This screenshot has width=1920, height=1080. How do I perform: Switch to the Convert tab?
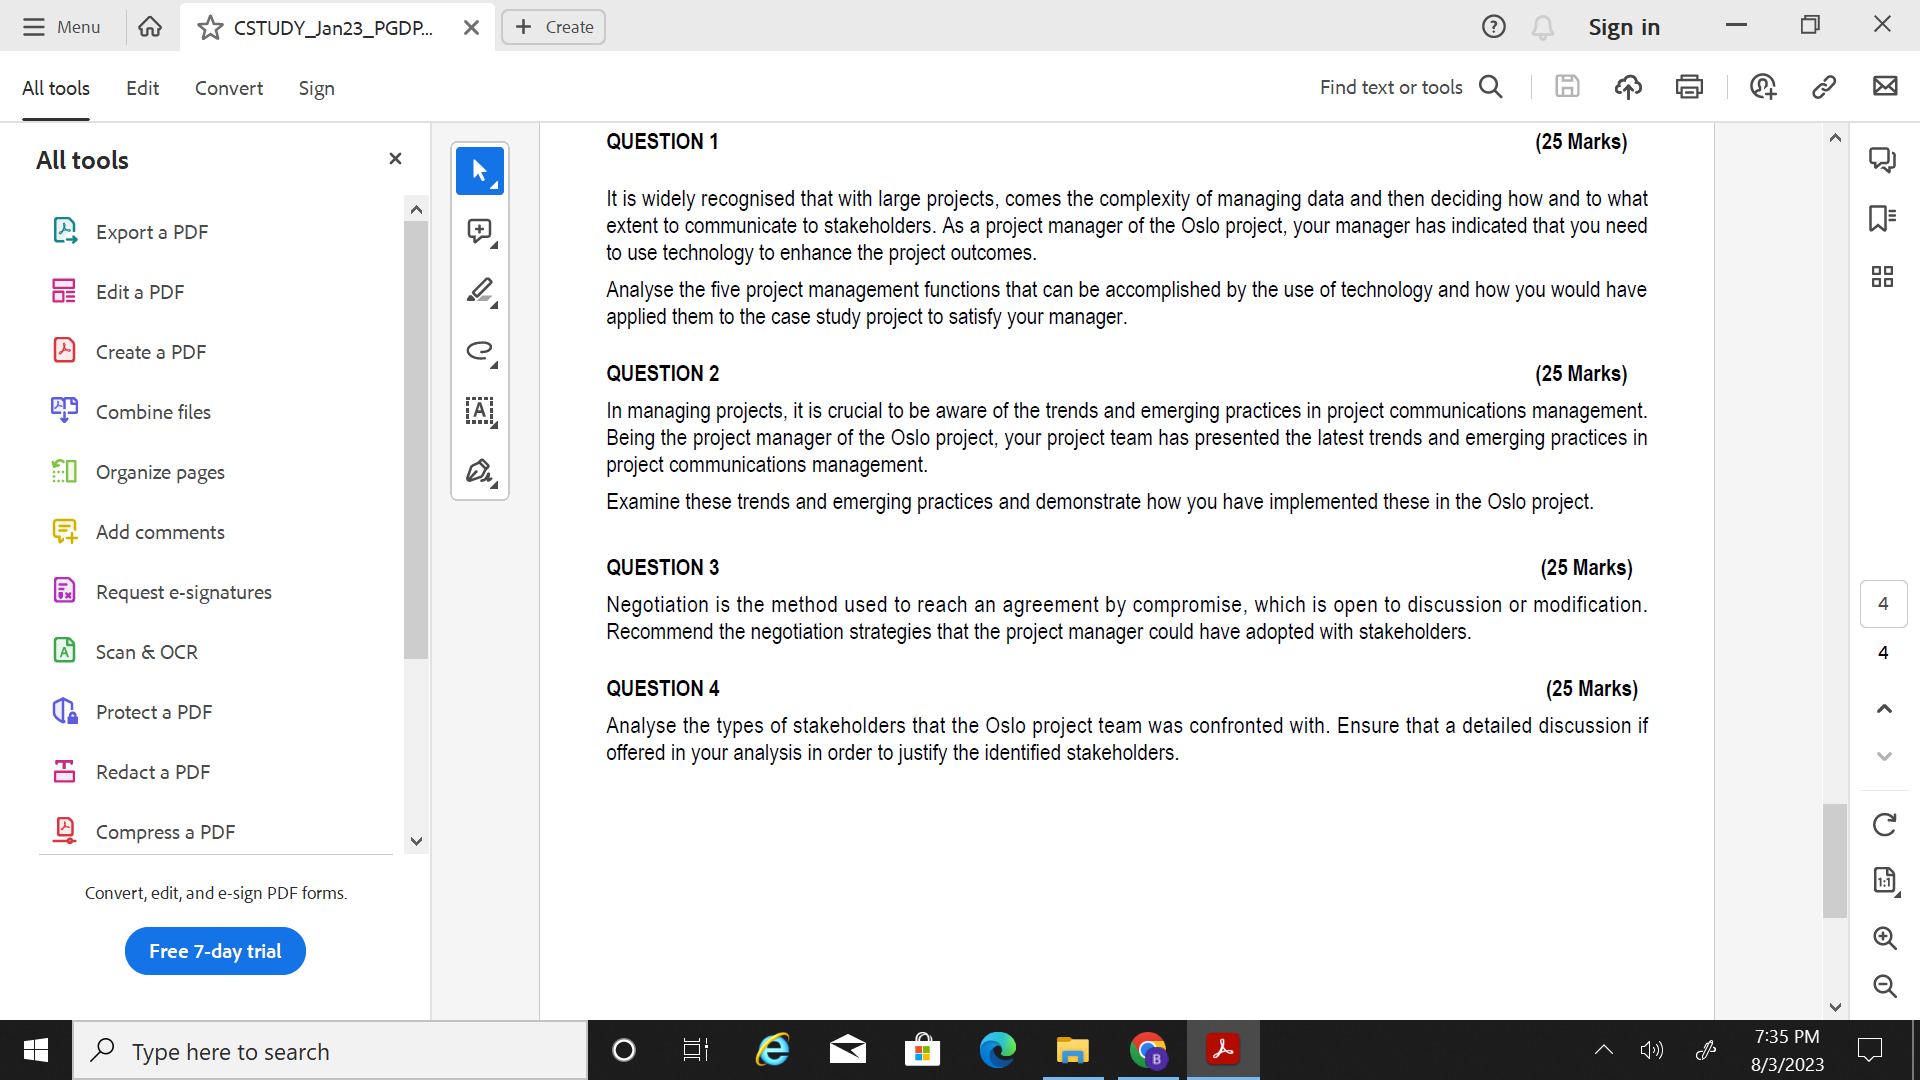pyautogui.click(x=228, y=88)
